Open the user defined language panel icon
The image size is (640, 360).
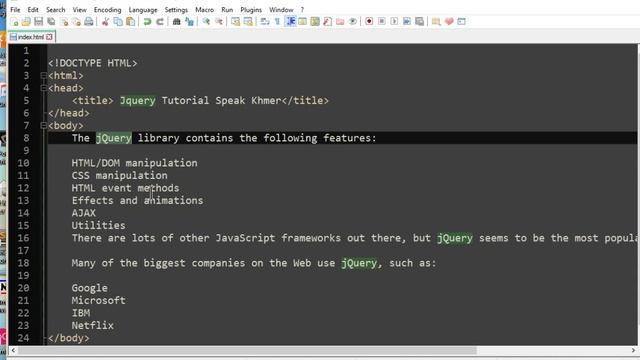[x=302, y=22]
